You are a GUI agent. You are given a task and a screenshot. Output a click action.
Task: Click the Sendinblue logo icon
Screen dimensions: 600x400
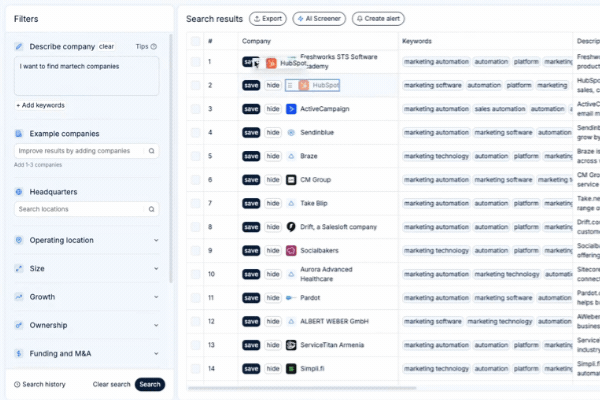291,133
